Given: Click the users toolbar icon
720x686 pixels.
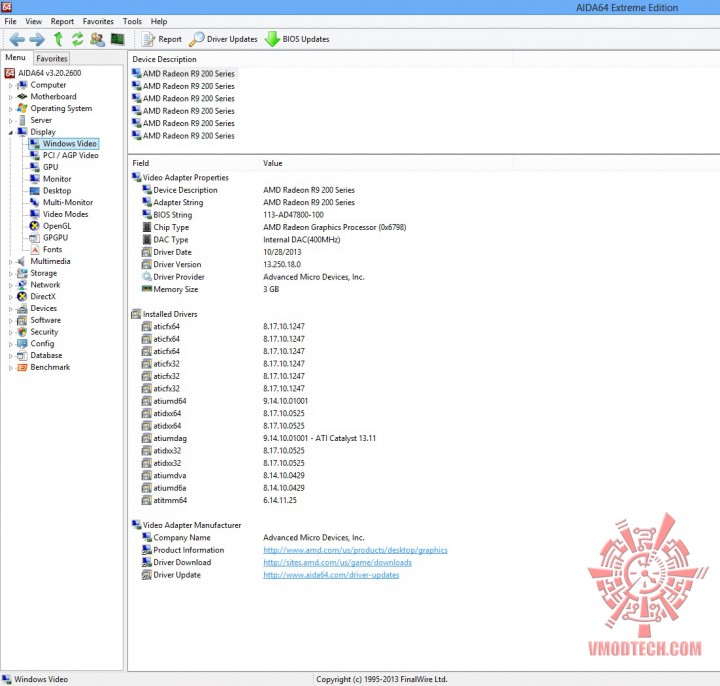Looking at the screenshot, I should (x=97, y=39).
